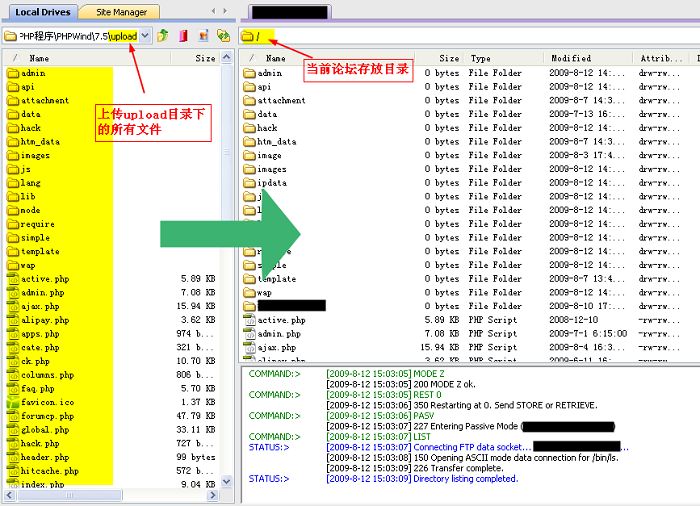Select local file global.php
This screenshot has width=700, height=506.
coord(45,430)
